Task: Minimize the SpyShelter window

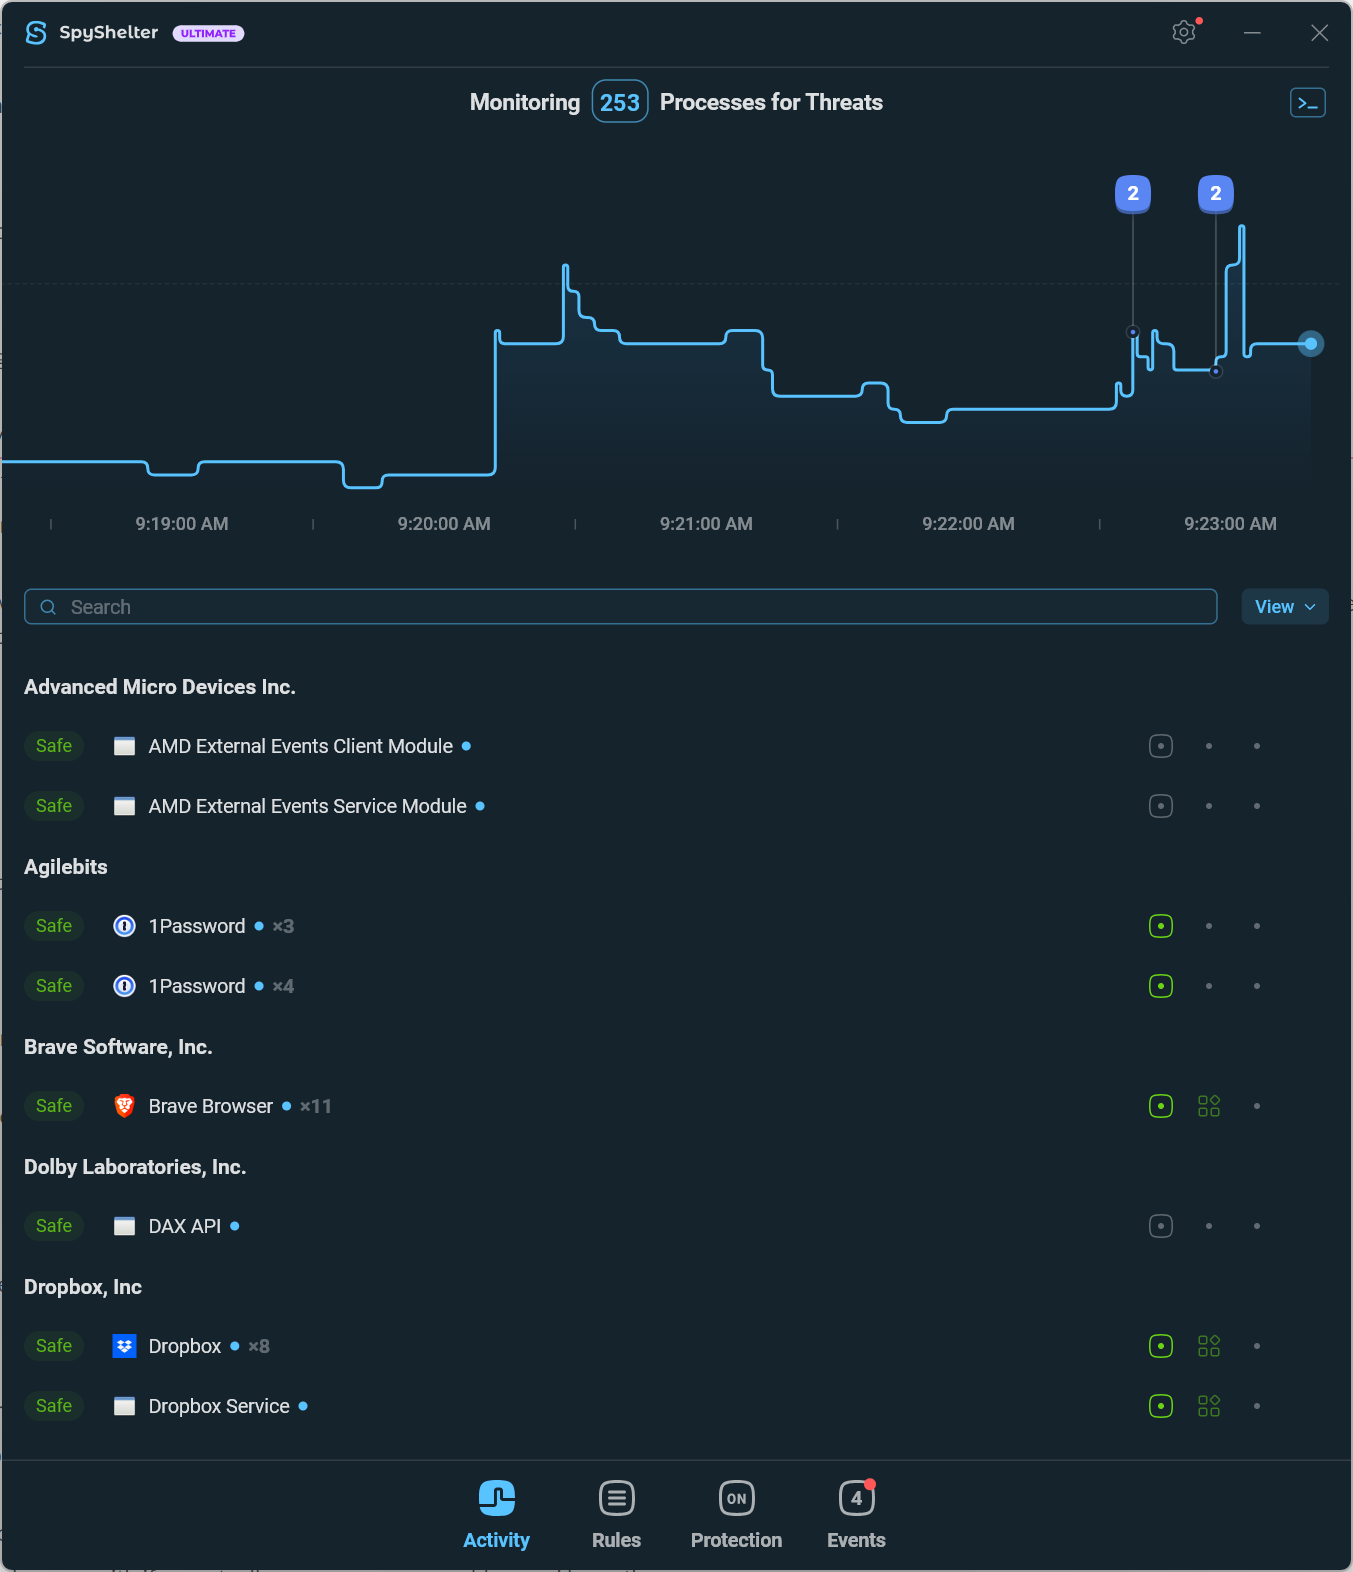Action: [x=1252, y=33]
